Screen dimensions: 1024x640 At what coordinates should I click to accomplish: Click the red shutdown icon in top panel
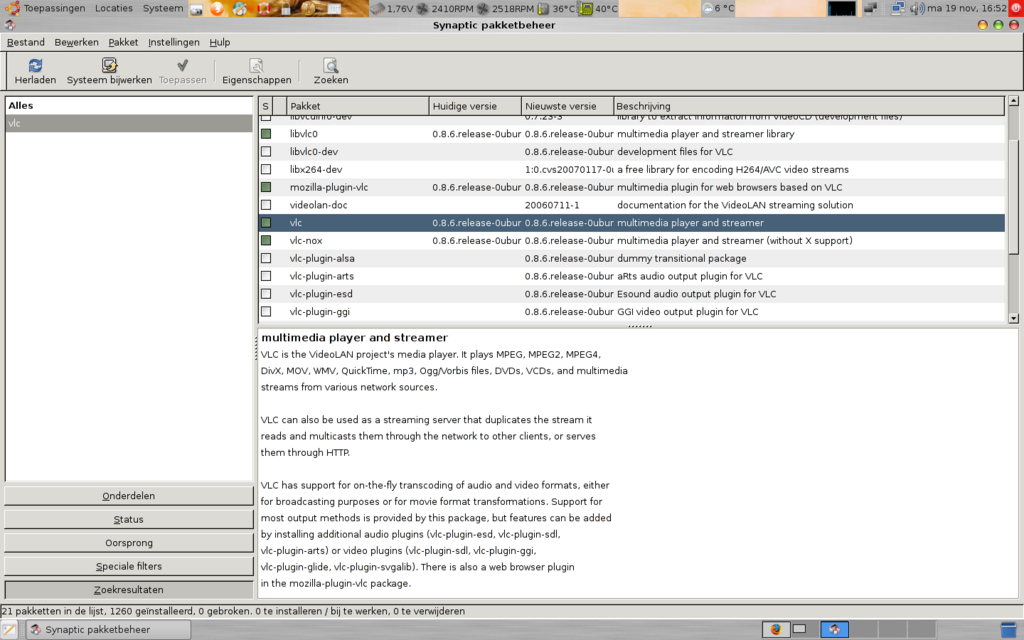pos(1014,9)
